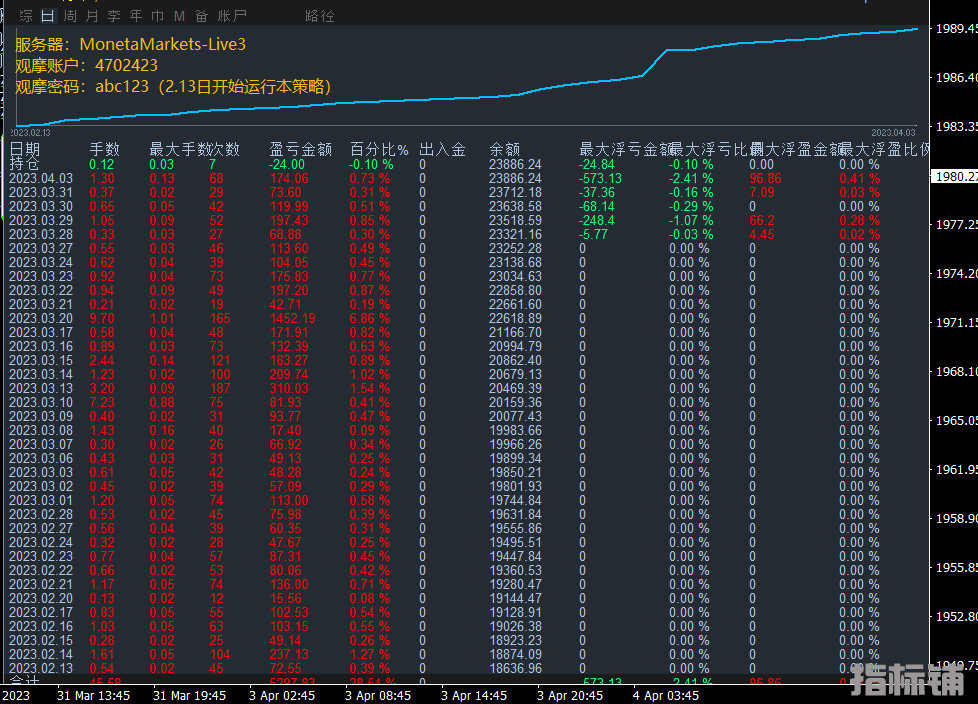
Task: Click the max floating loss -248.4
Action: 596,221
